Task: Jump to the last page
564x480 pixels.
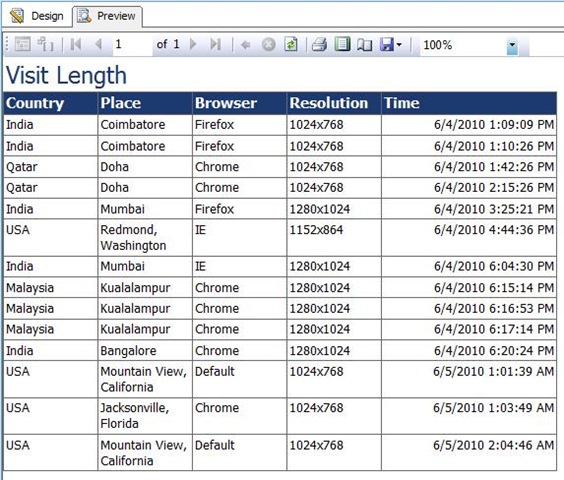Action: (x=215, y=45)
